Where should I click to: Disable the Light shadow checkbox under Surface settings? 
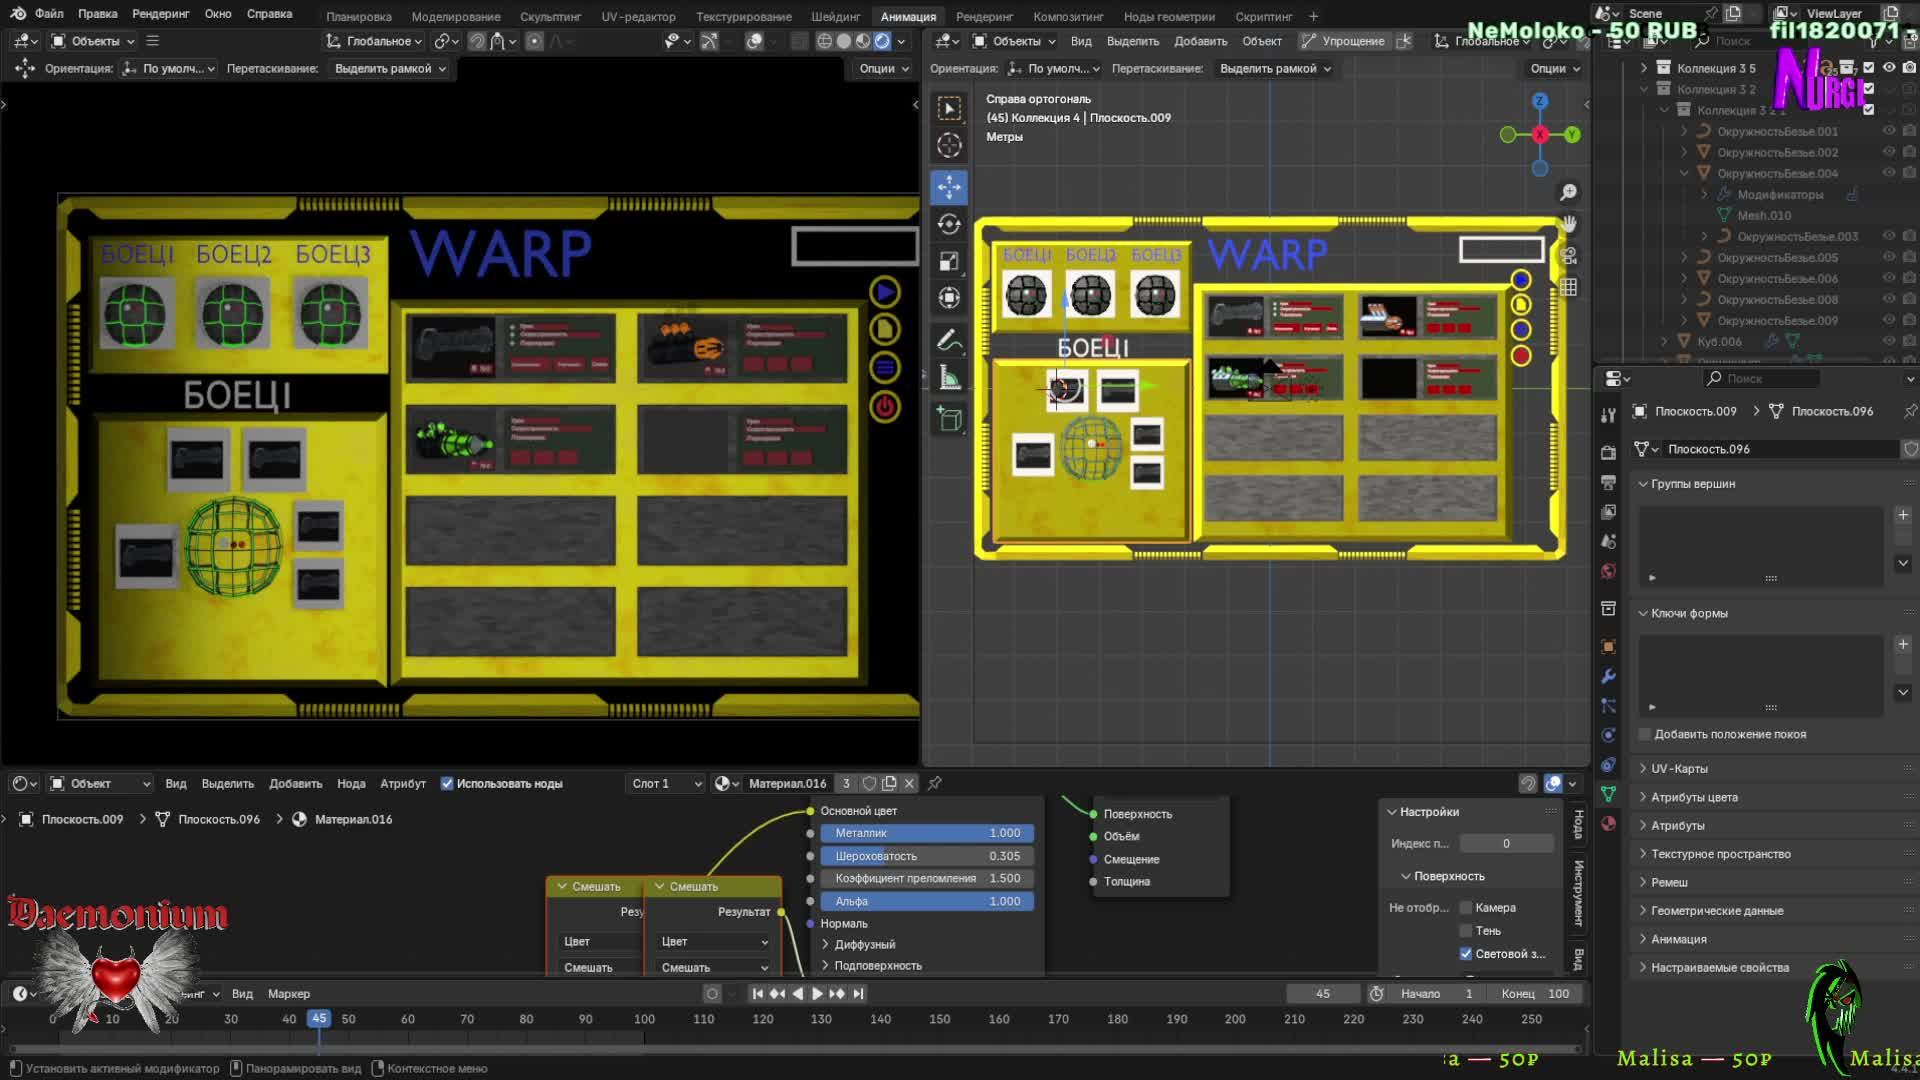coord(1466,954)
